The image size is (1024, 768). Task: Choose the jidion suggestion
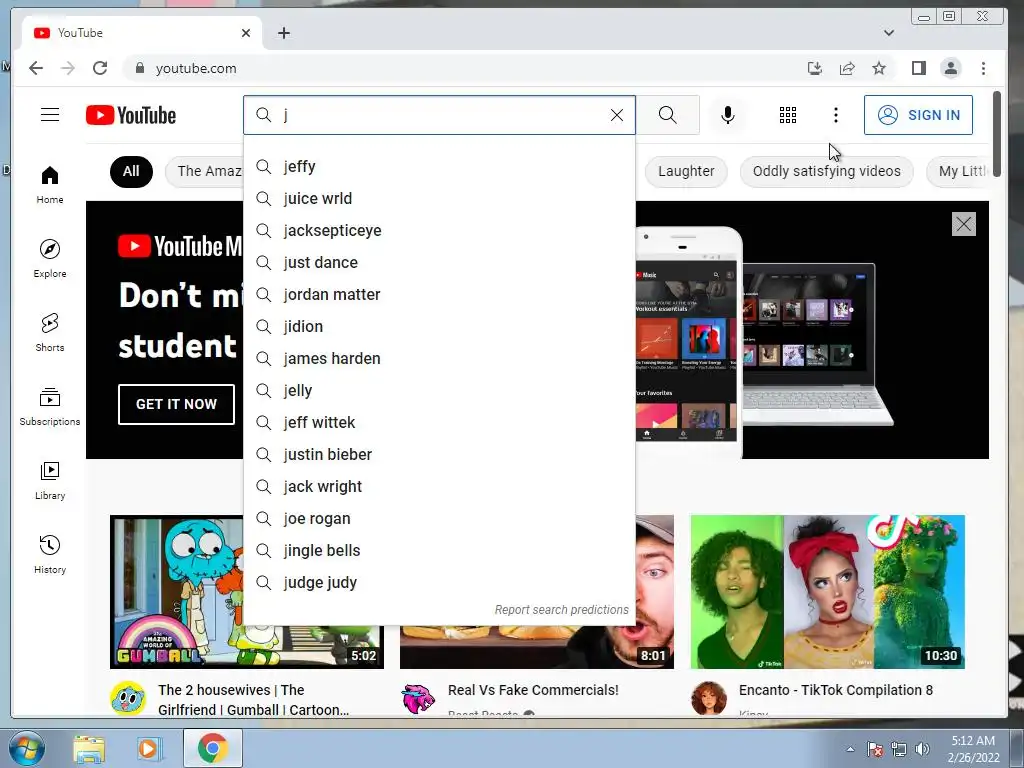[x=439, y=327]
